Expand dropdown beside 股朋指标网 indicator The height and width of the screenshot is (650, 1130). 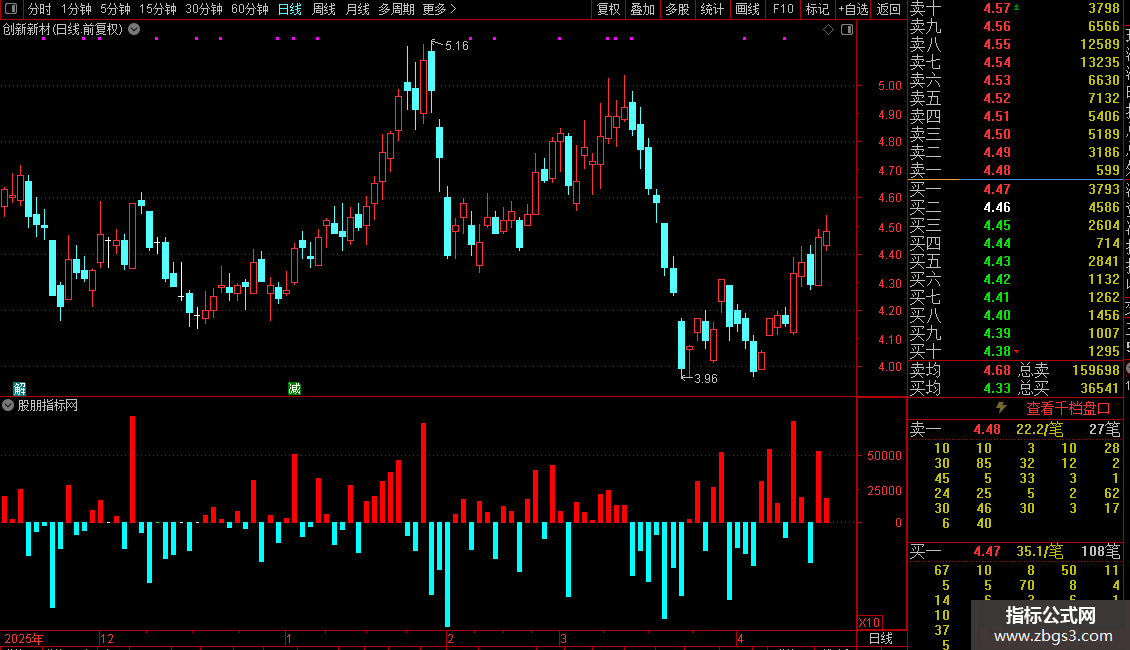(8, 405)
